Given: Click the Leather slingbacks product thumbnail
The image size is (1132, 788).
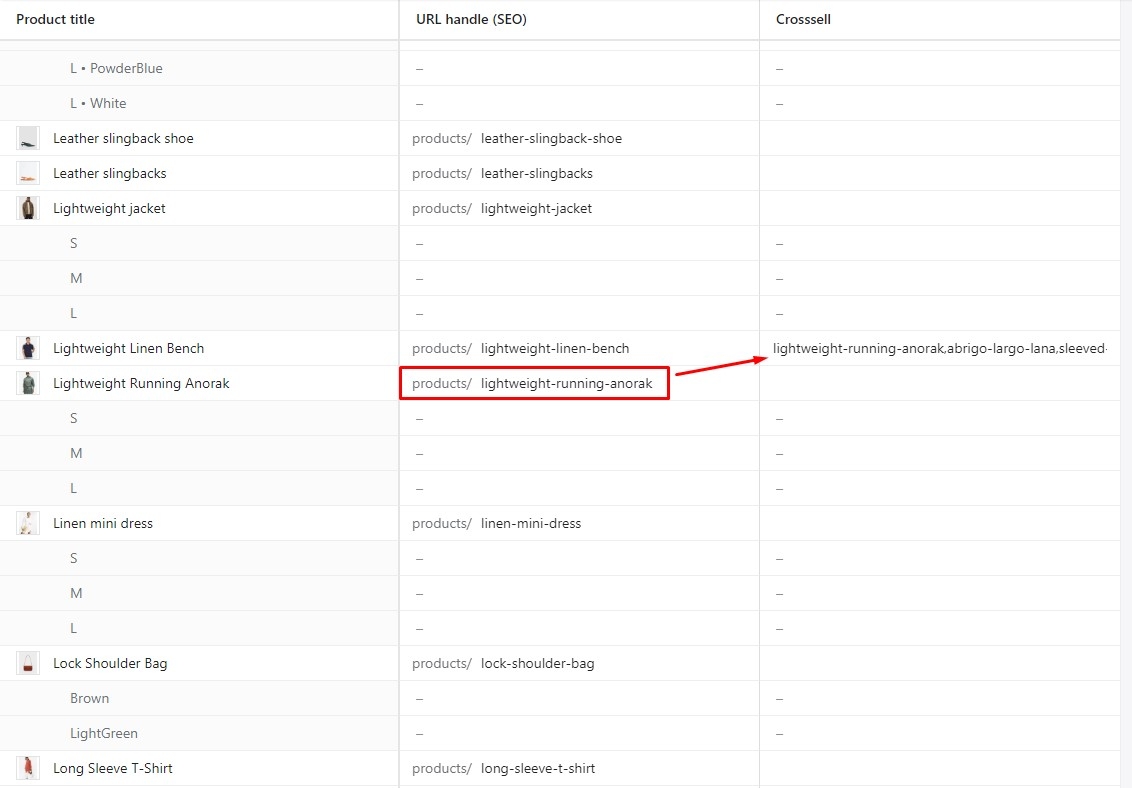Looking at the screenshot, I should (x=28, y=173).
